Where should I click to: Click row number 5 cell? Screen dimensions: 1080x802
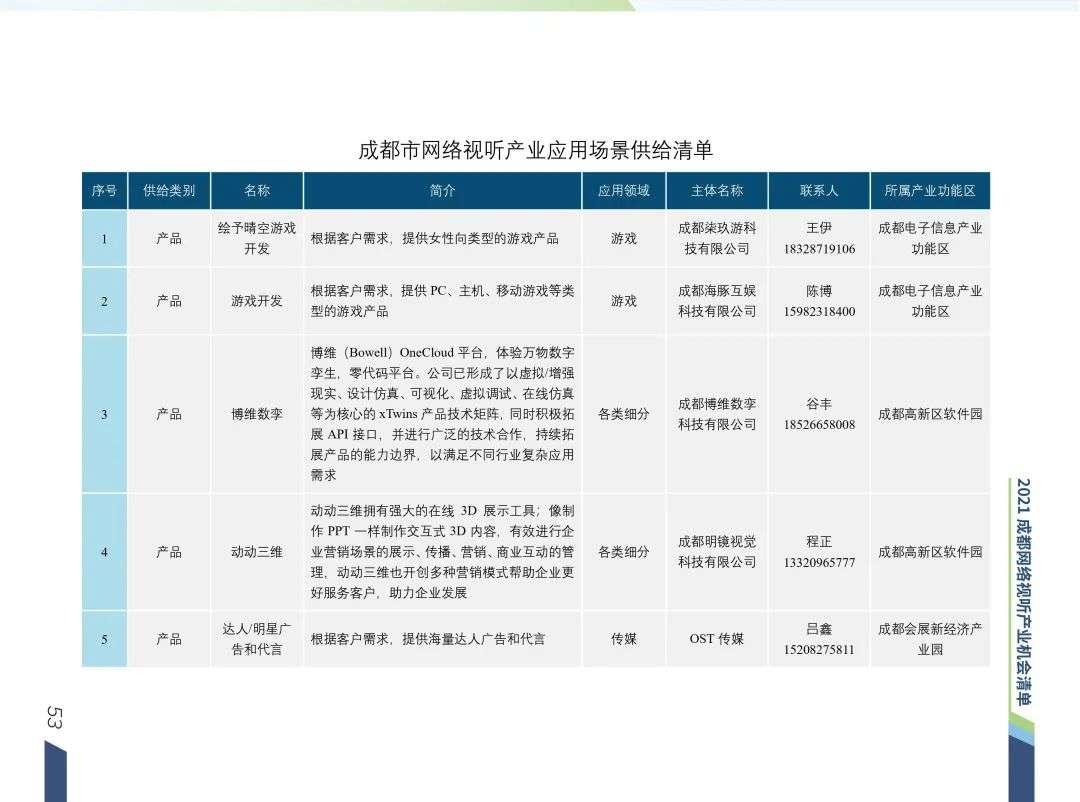tap(104, 639)
